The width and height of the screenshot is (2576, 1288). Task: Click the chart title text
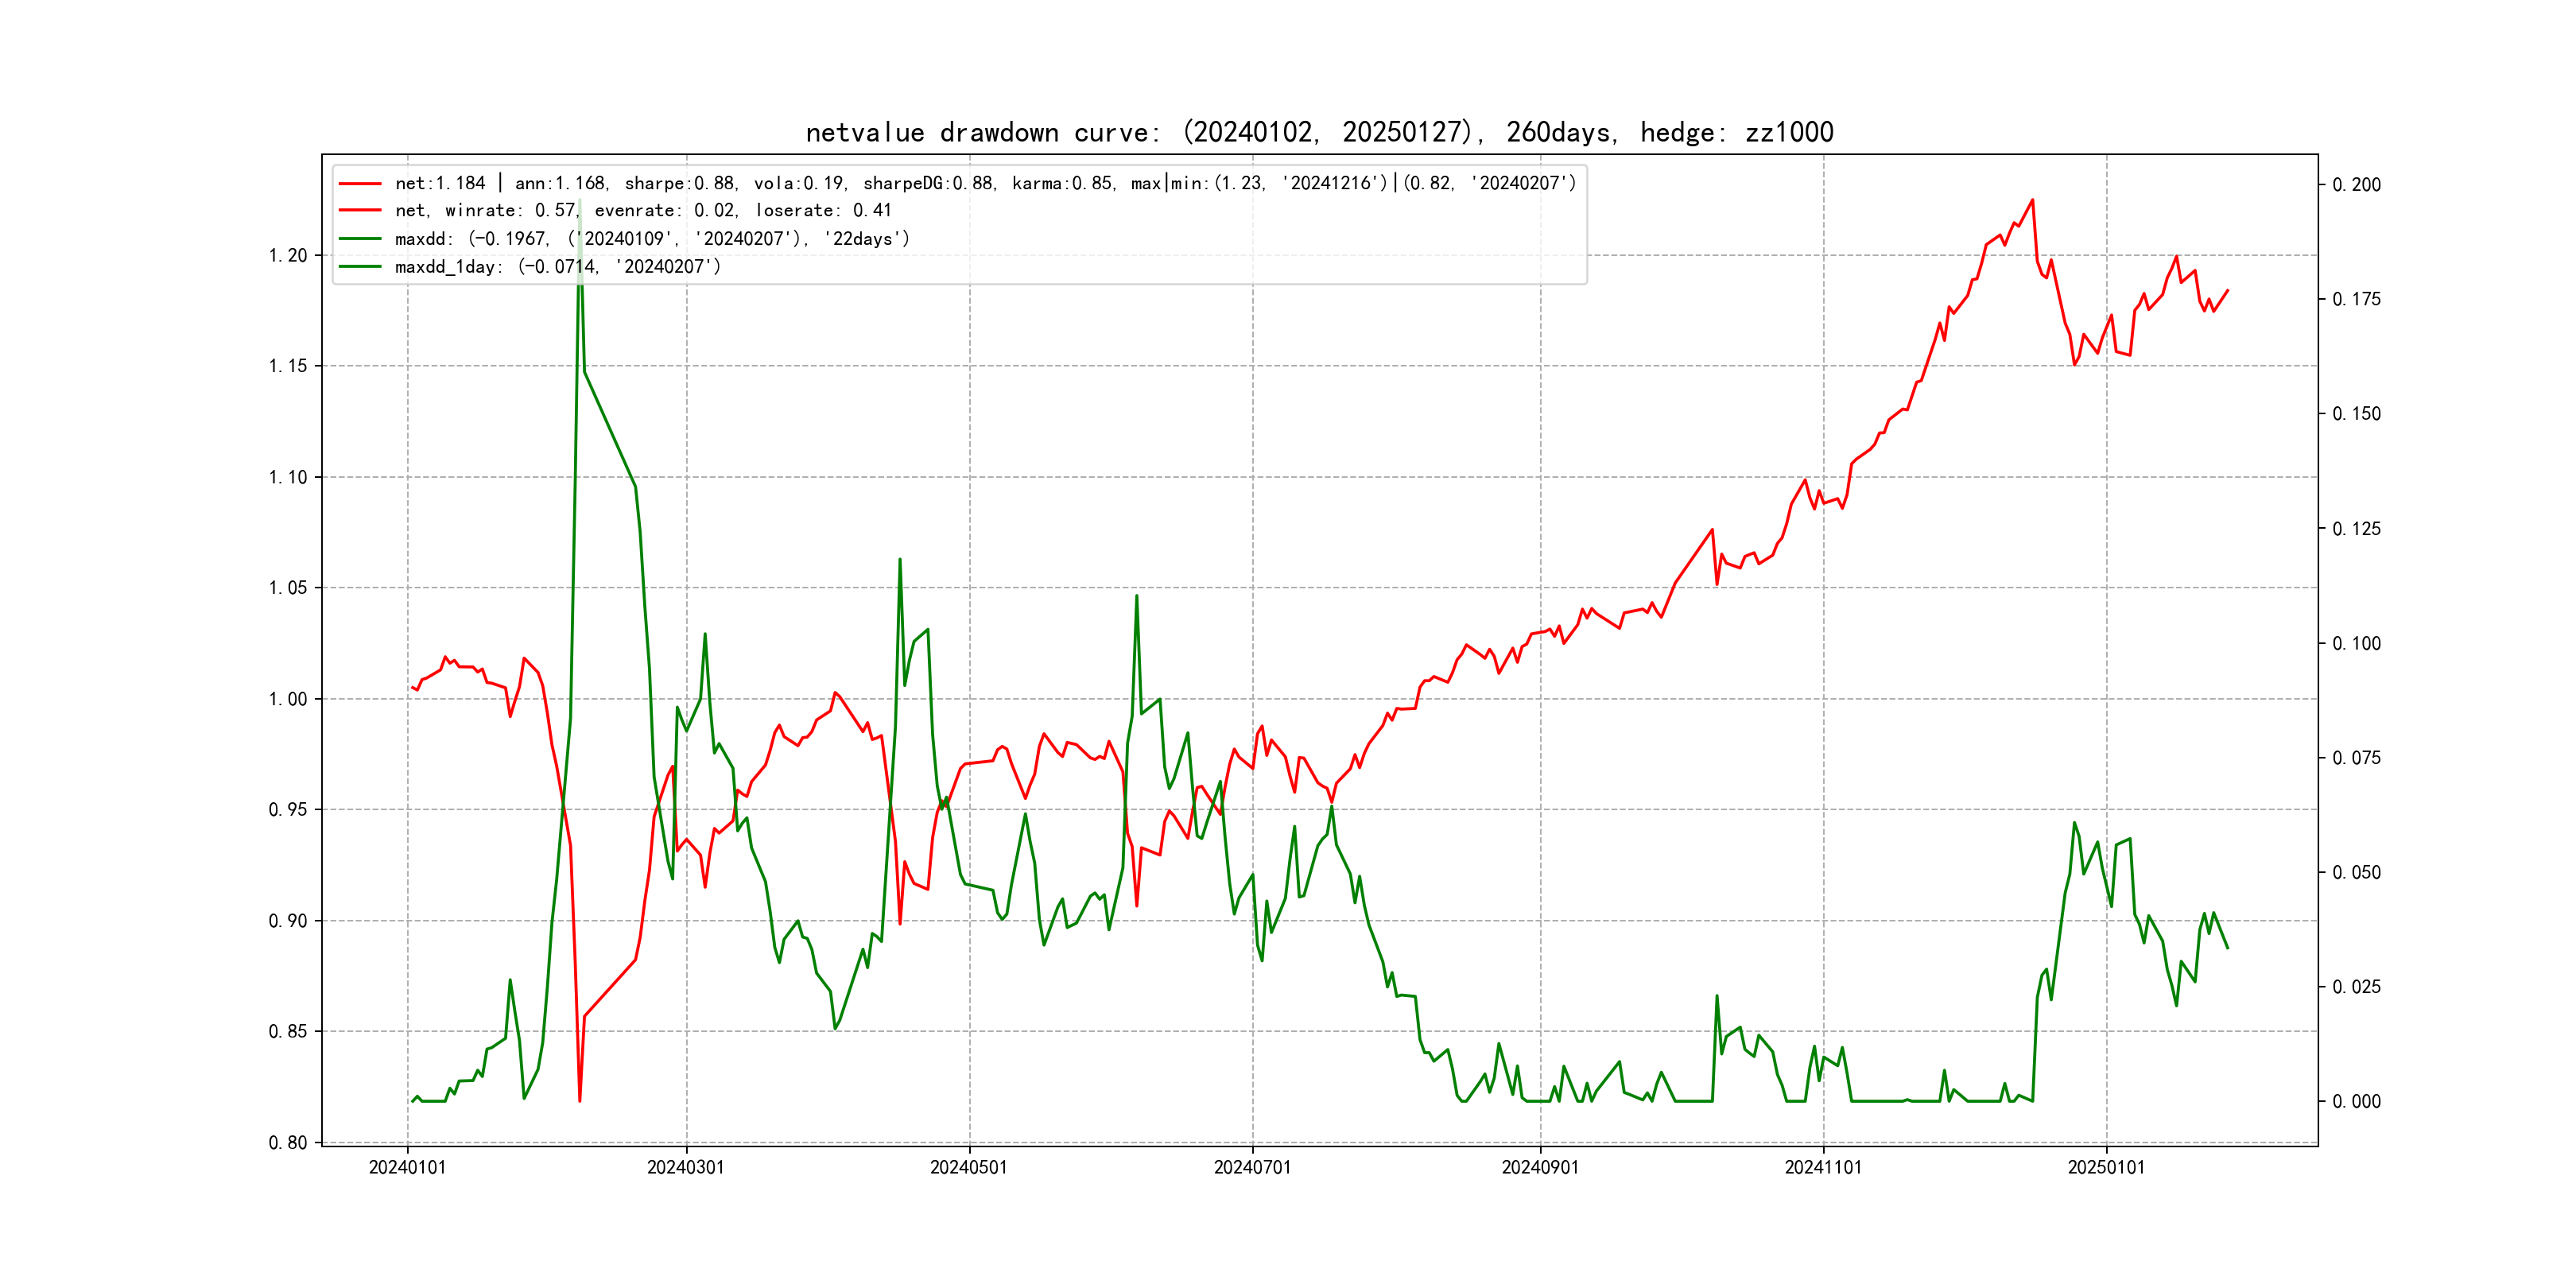pos(1319,132)
